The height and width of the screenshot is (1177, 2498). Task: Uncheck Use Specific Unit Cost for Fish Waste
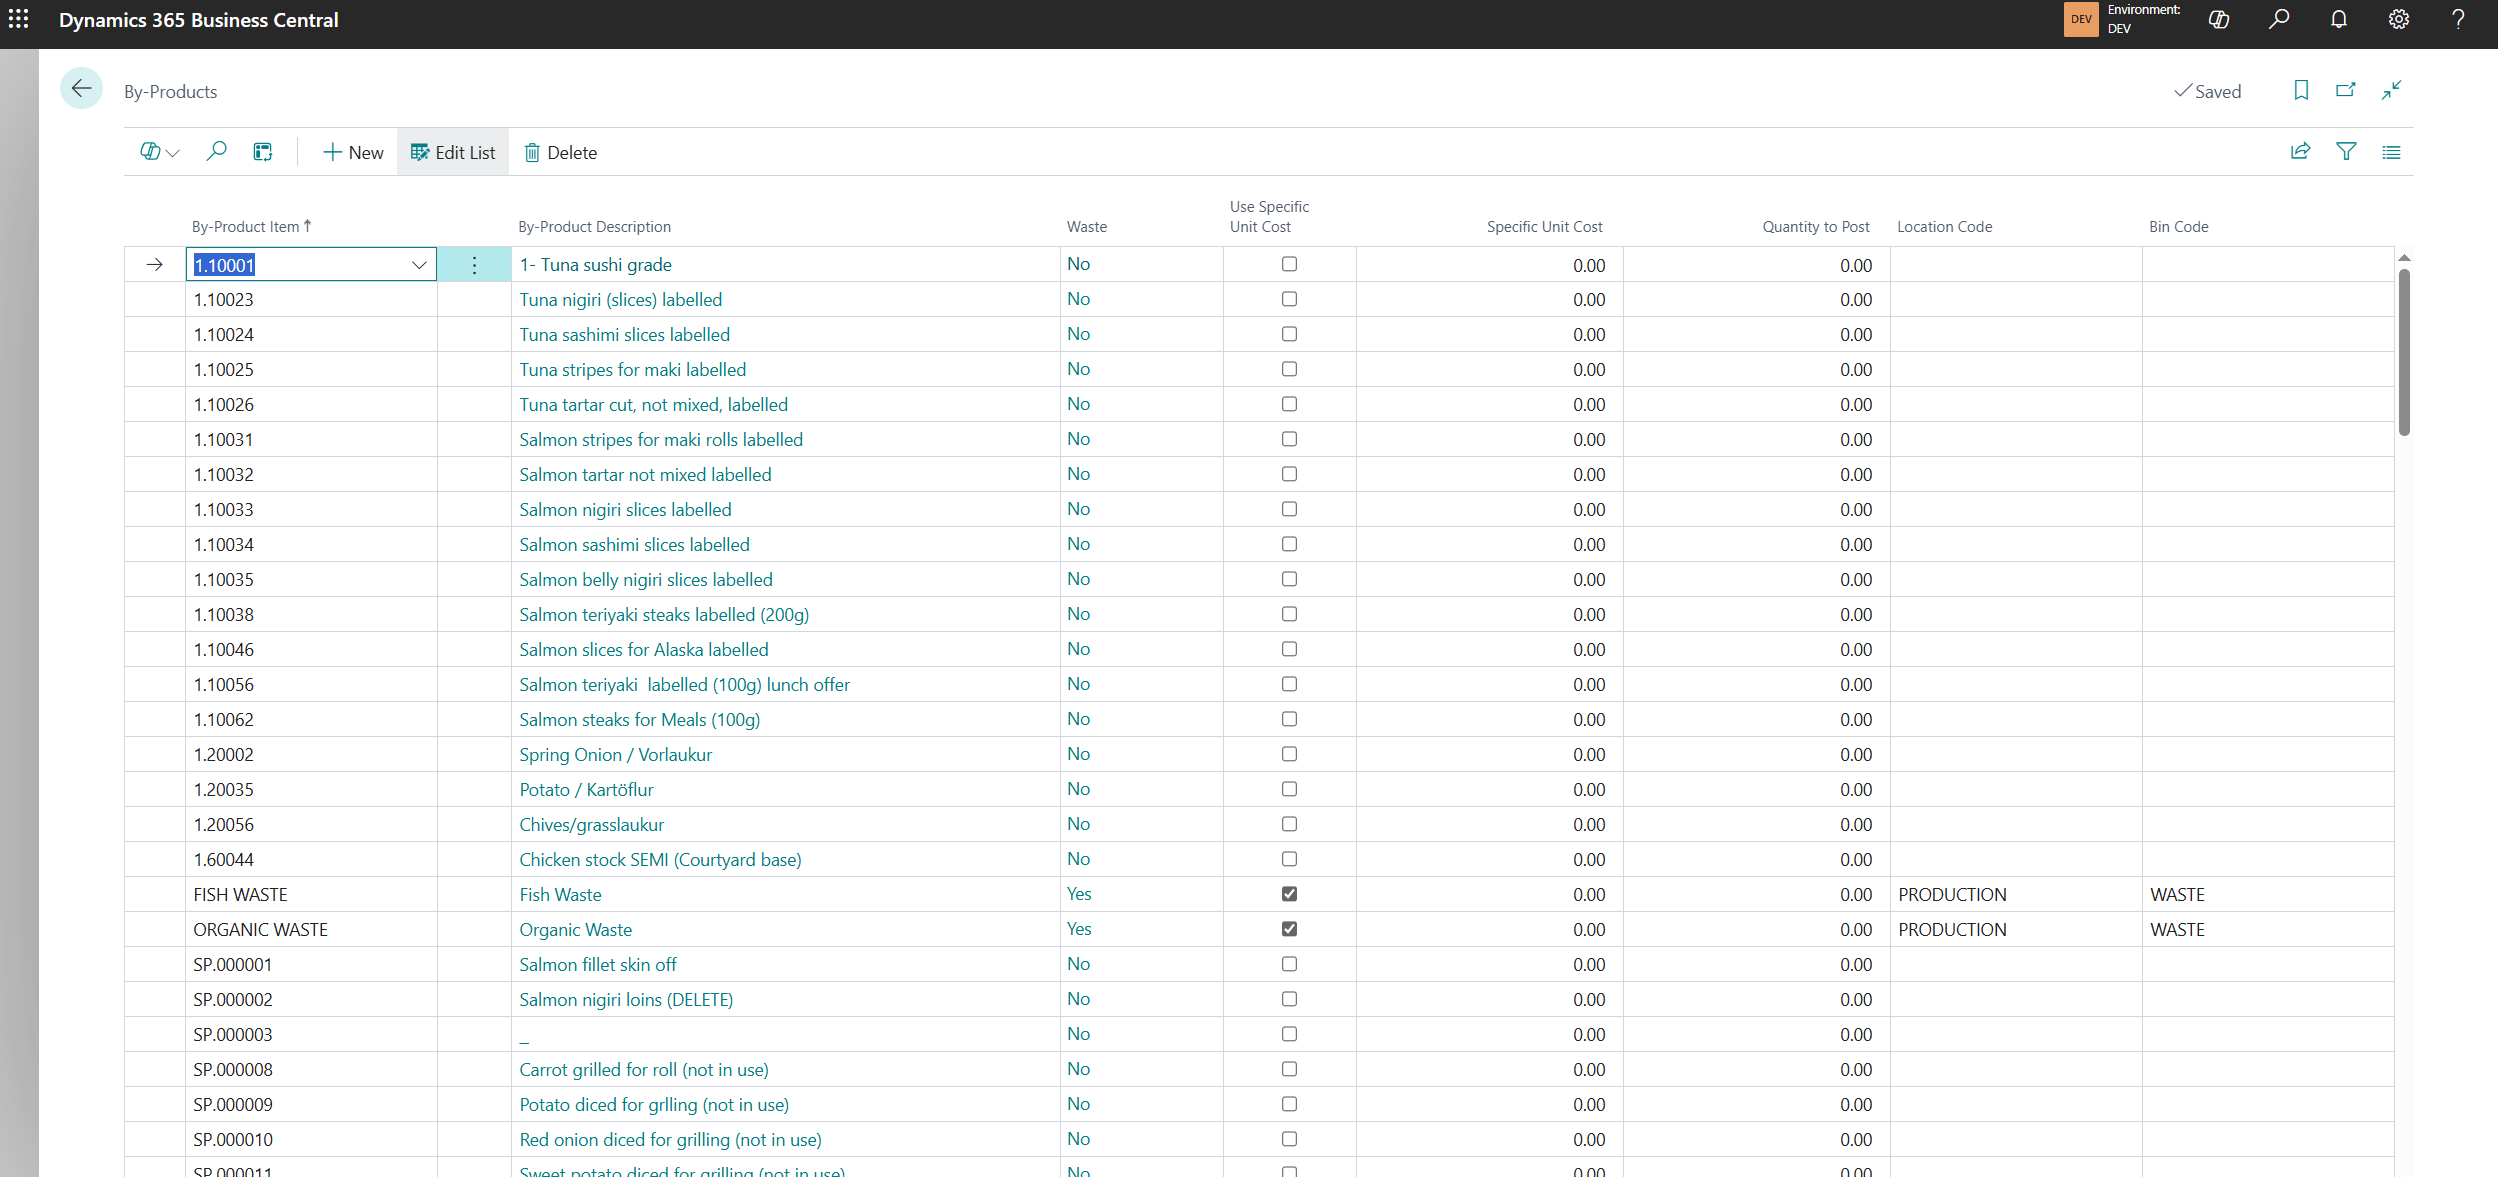[1289, 894]
